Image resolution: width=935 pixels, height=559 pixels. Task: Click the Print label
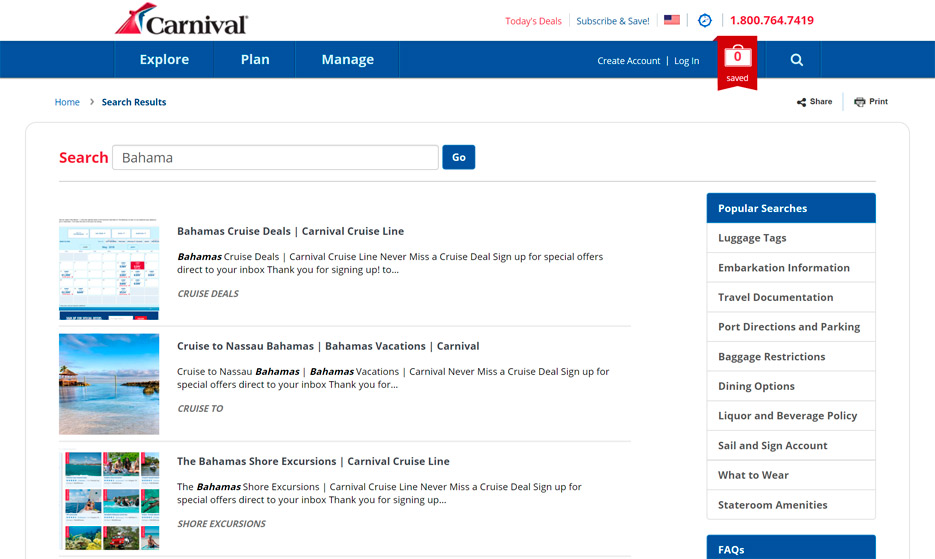tap(878, 101)
